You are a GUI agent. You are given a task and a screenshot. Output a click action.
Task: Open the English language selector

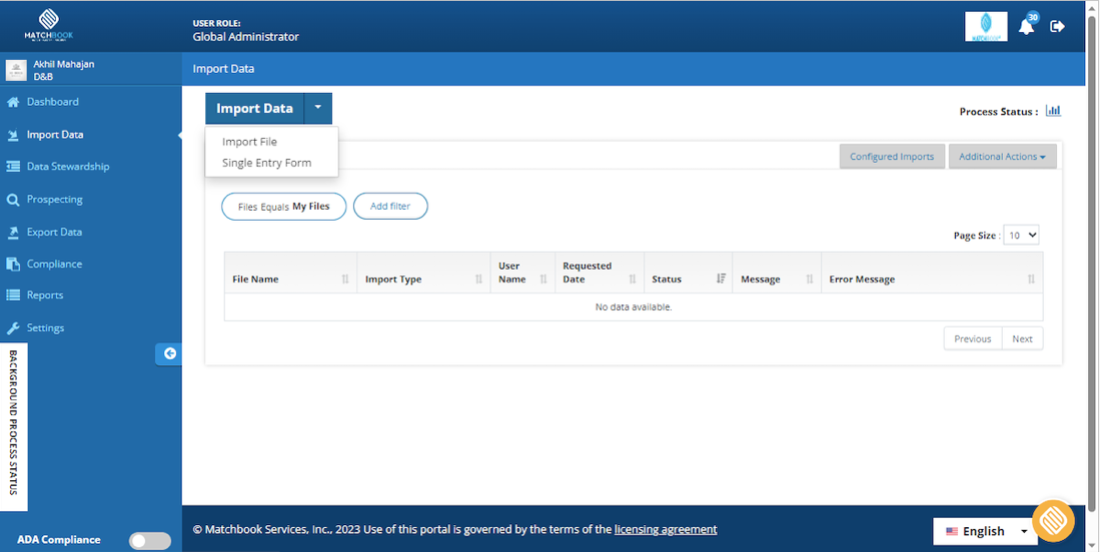click(x=985, y=531)
